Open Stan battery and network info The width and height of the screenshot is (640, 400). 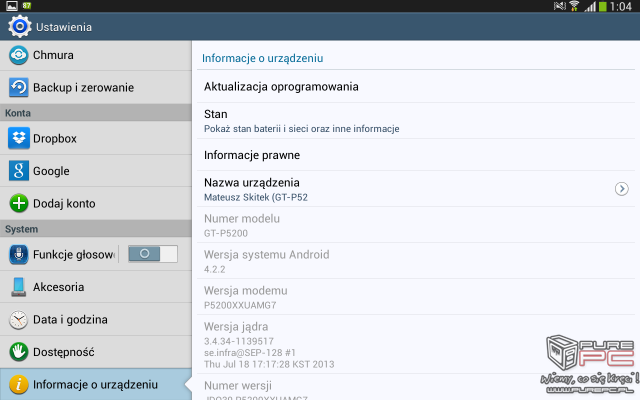pos(416,121)
